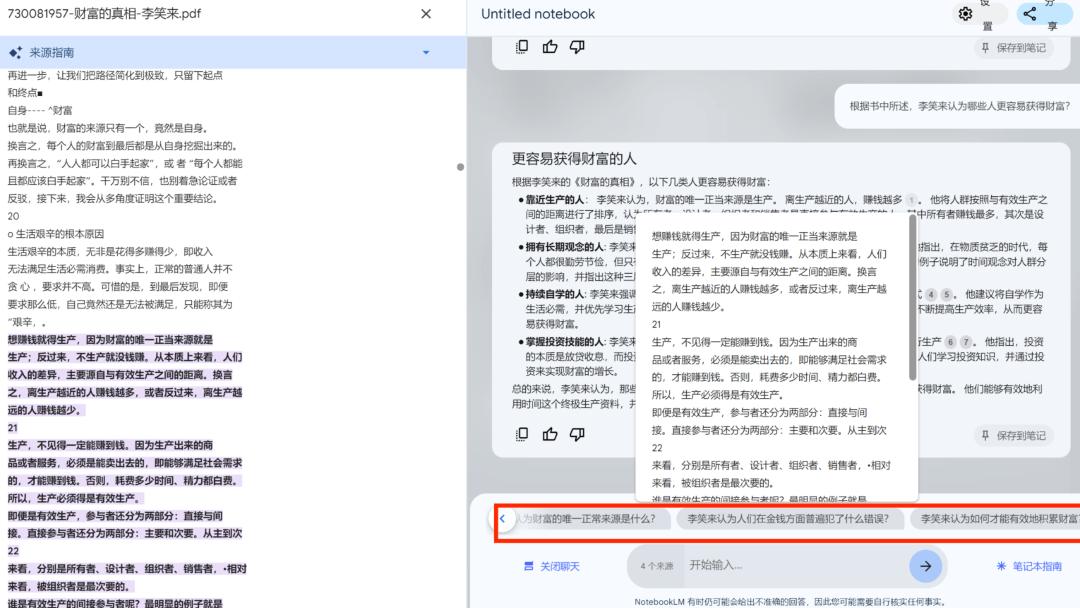The width and height of the screenshot is (1080, 608).
Task: Copy the response using the copy icon
Action: coord(521,46)
